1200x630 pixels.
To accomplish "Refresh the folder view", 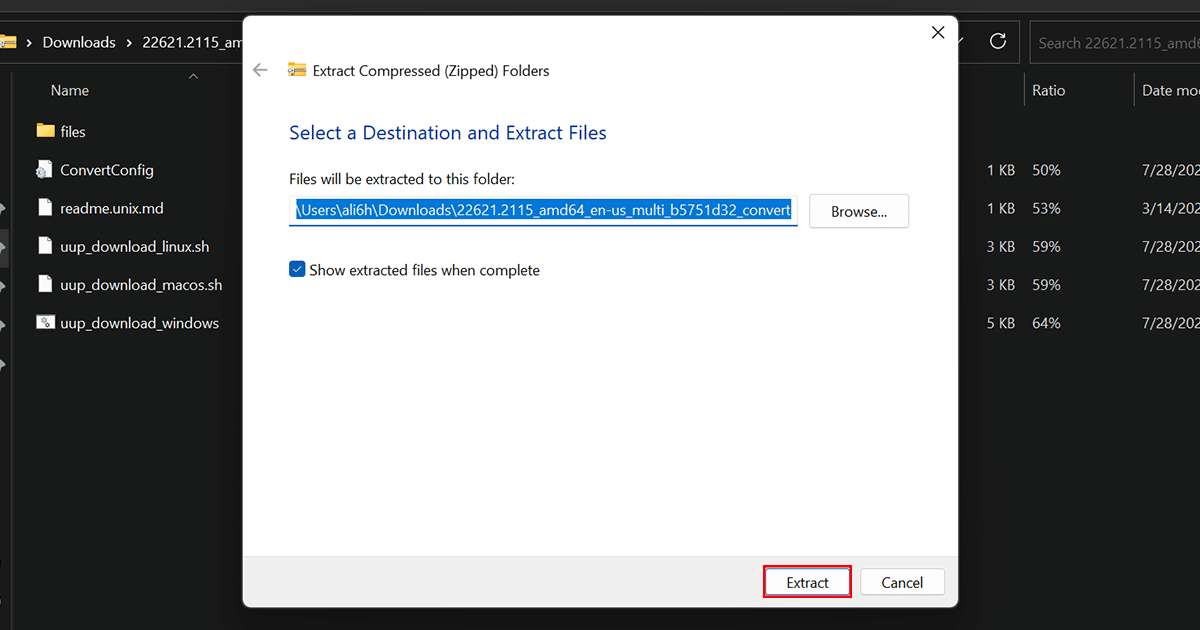I will tap(997, 42).
